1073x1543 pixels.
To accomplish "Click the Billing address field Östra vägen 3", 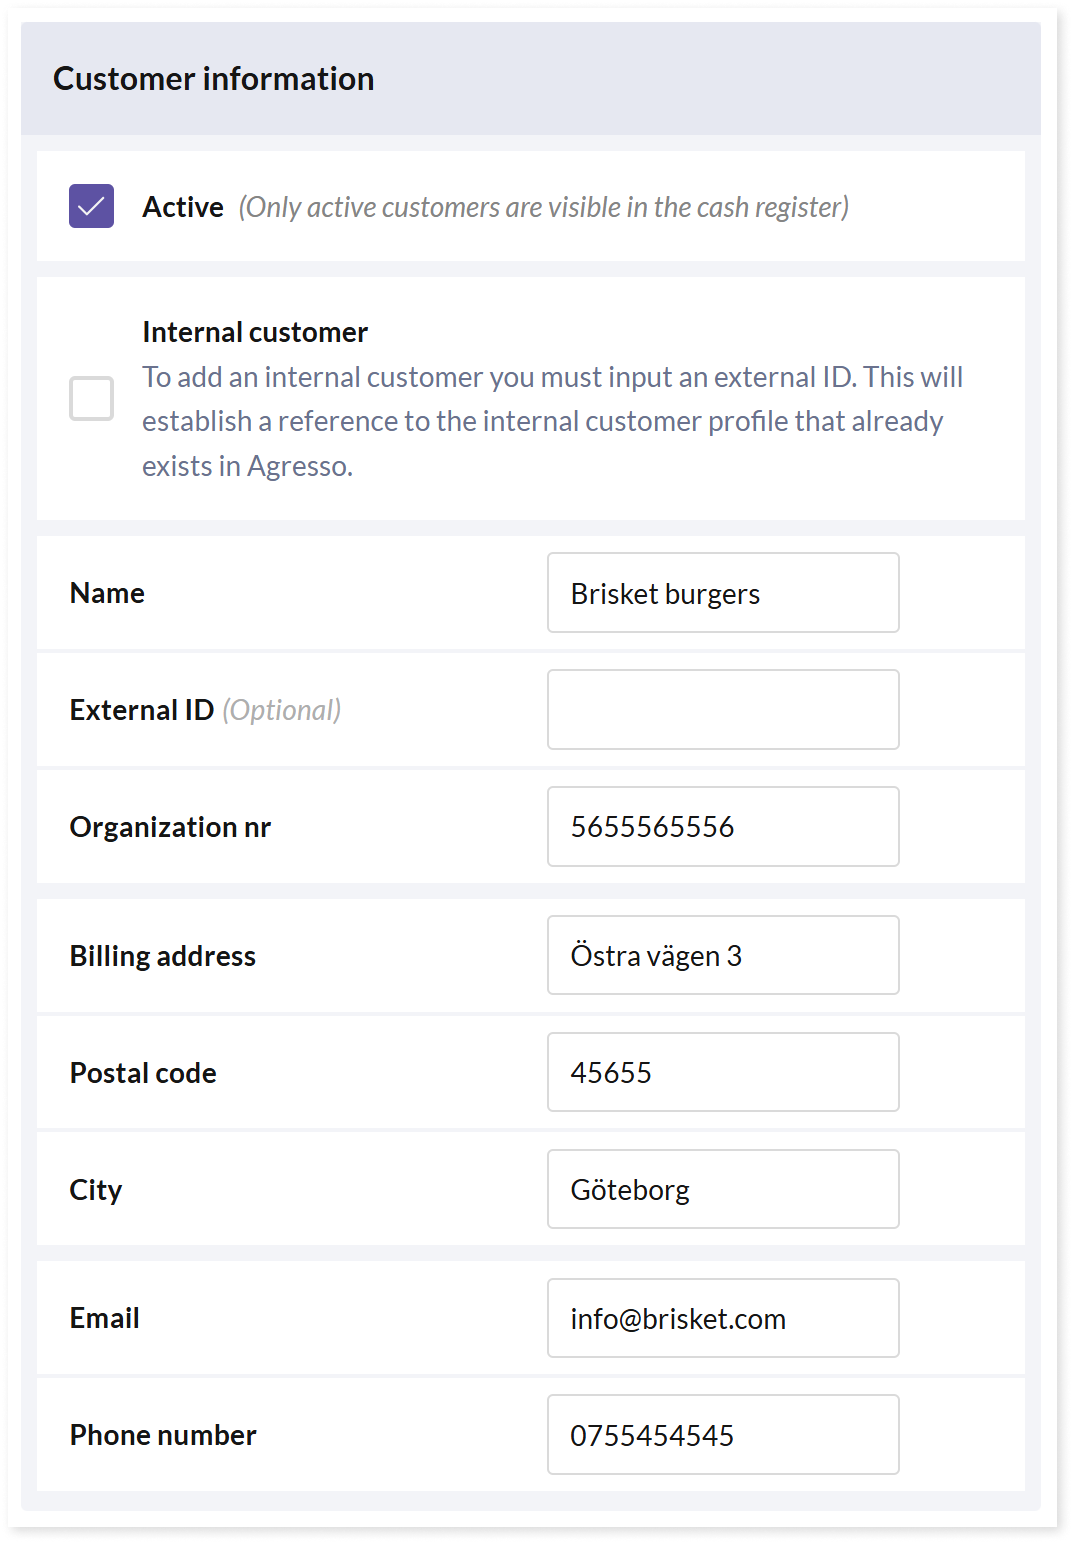I will pyautogui.click(x=723, y=955).
